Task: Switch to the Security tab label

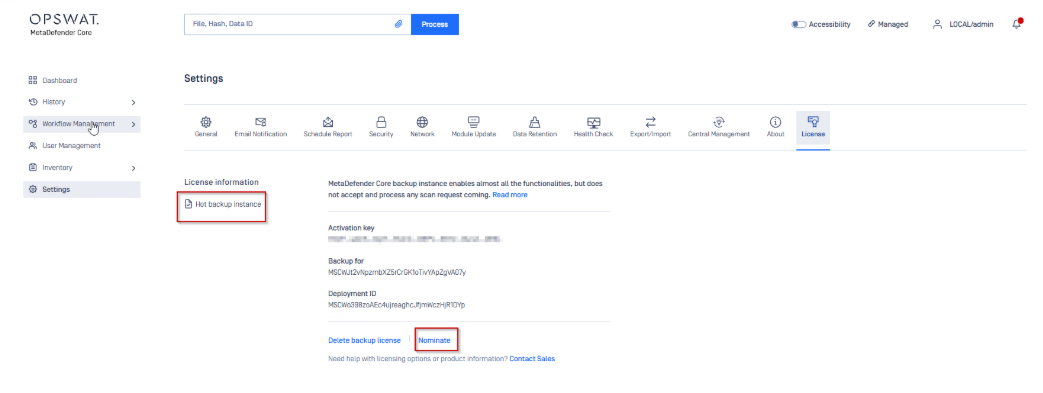Action: tap(381, 134)
